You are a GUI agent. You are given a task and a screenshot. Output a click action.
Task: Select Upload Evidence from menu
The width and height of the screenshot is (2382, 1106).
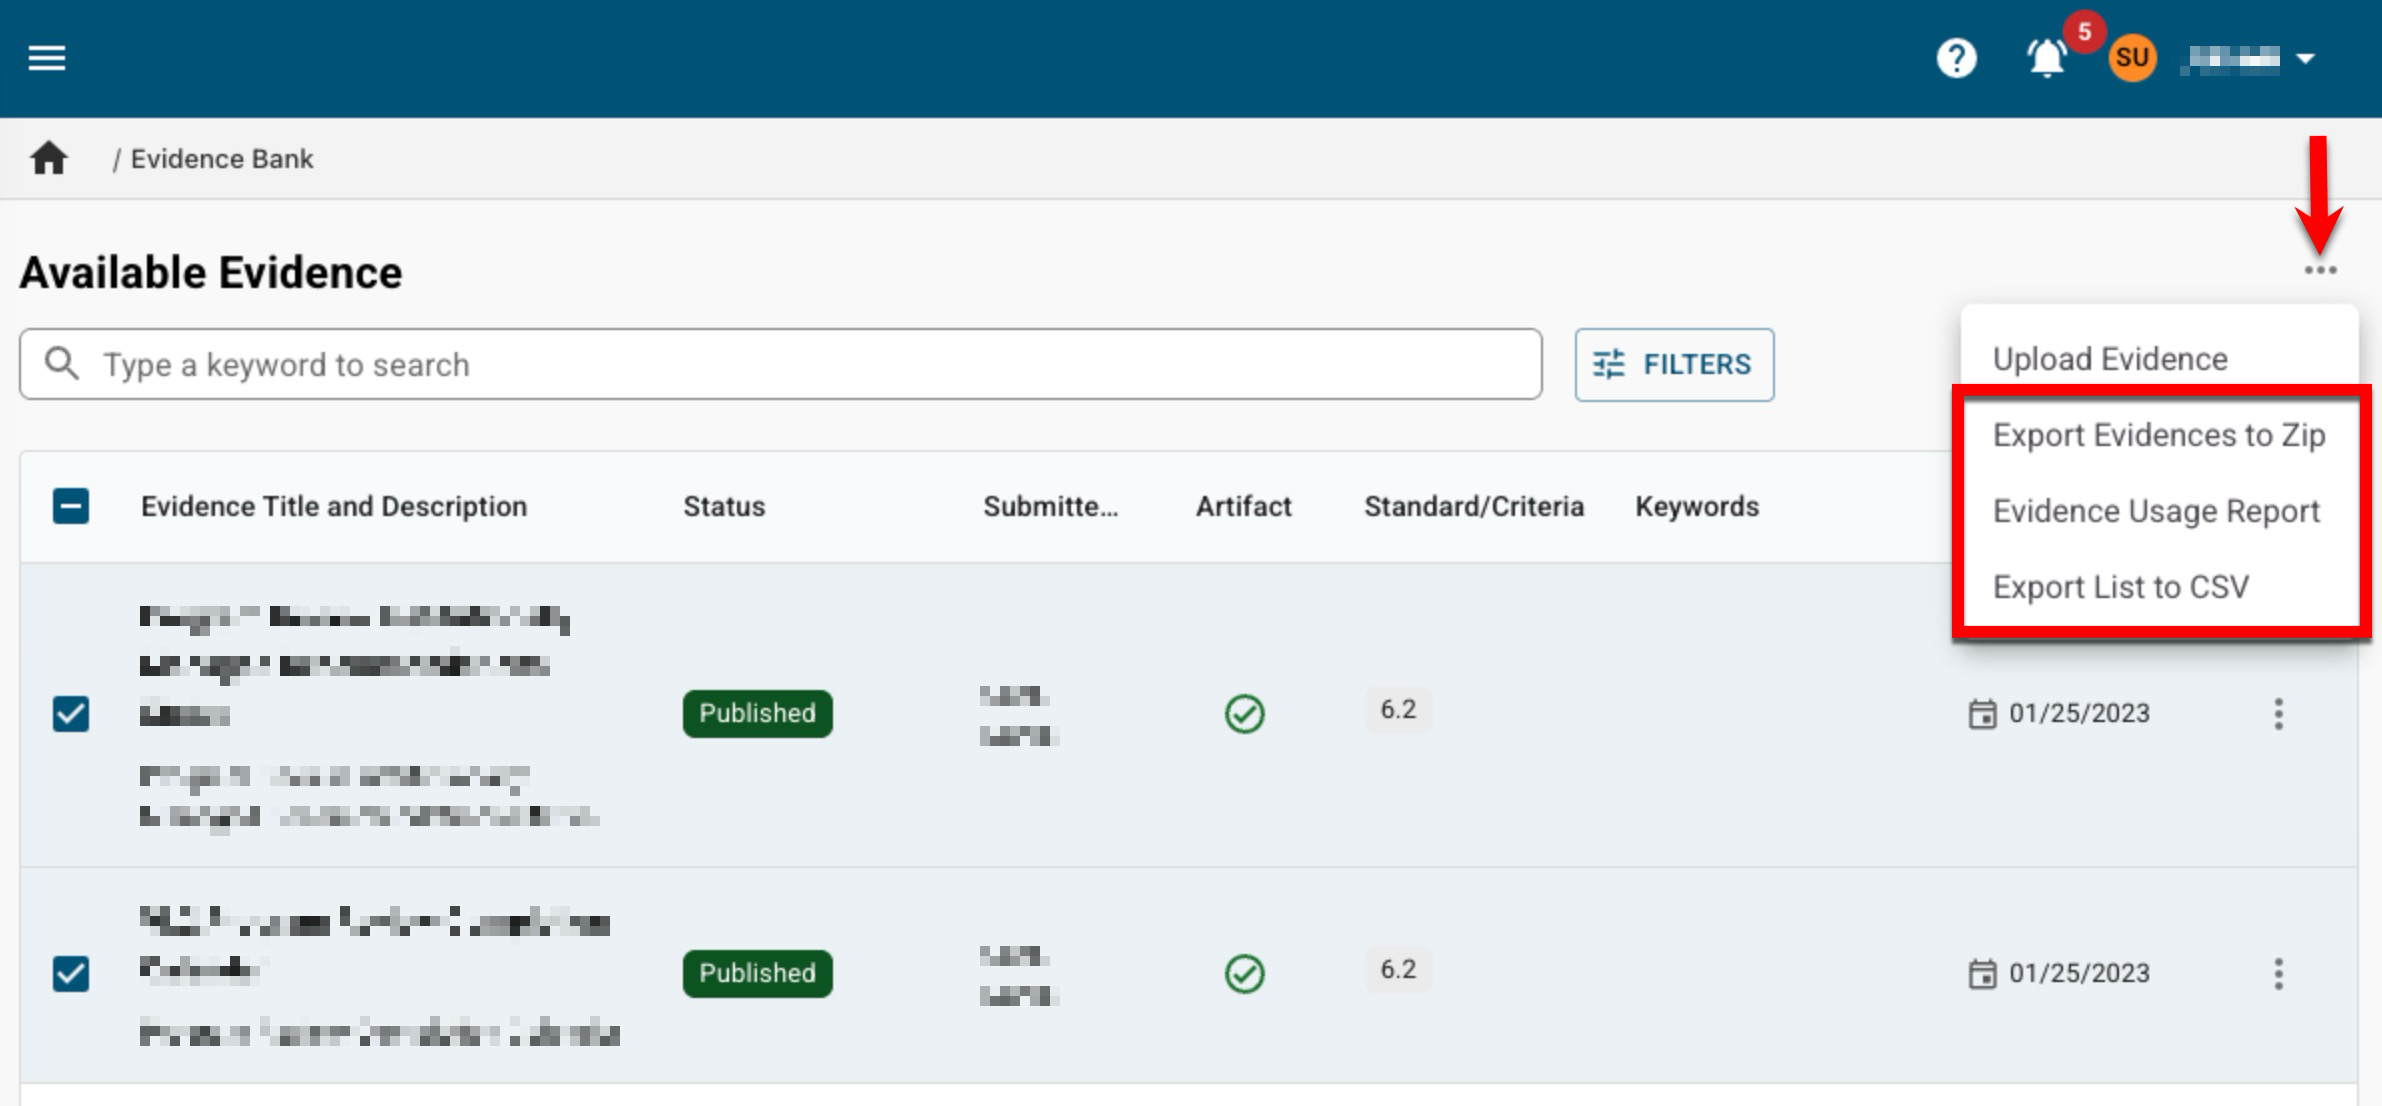click(2109, 359)
